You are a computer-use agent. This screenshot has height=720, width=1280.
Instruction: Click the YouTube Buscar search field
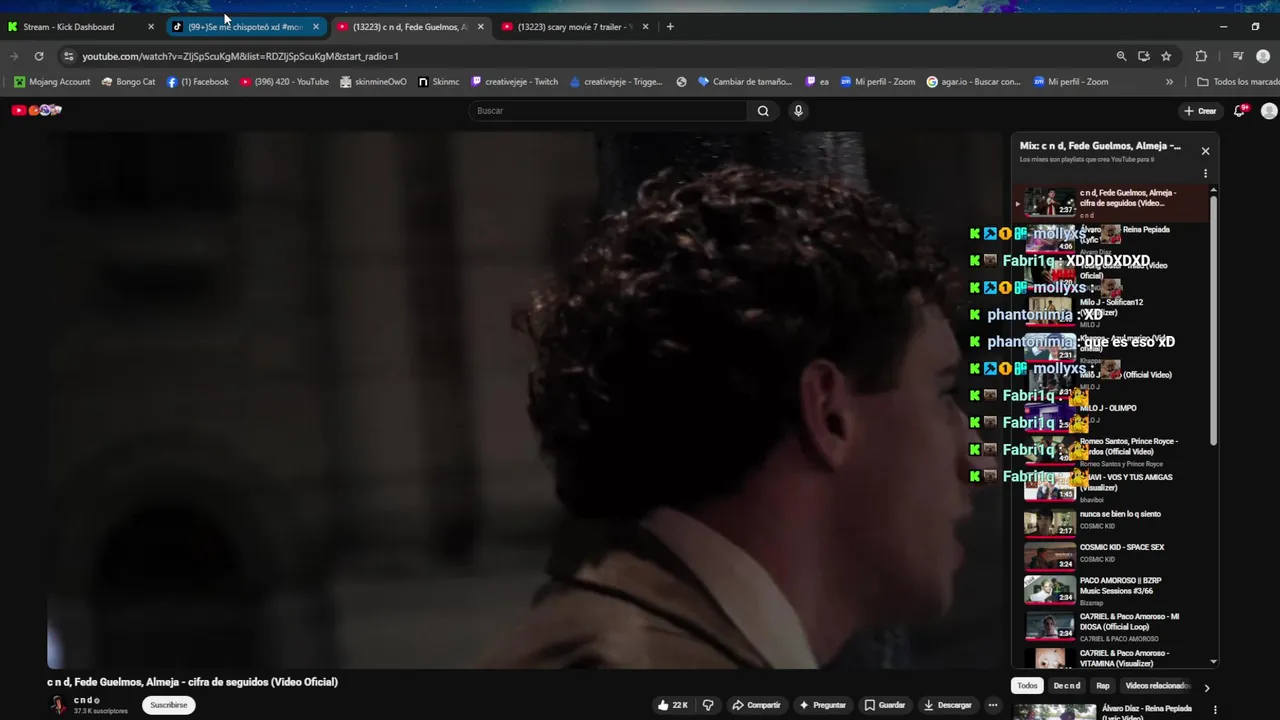[608, 111]
